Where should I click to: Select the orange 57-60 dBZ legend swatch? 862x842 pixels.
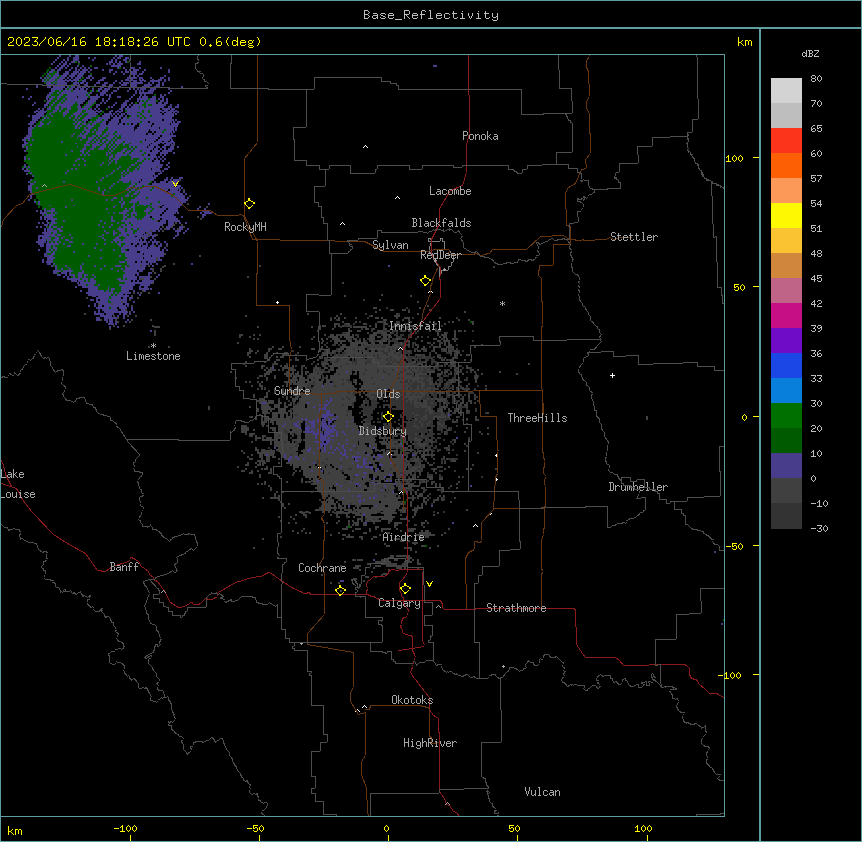[x=786, y=165]
